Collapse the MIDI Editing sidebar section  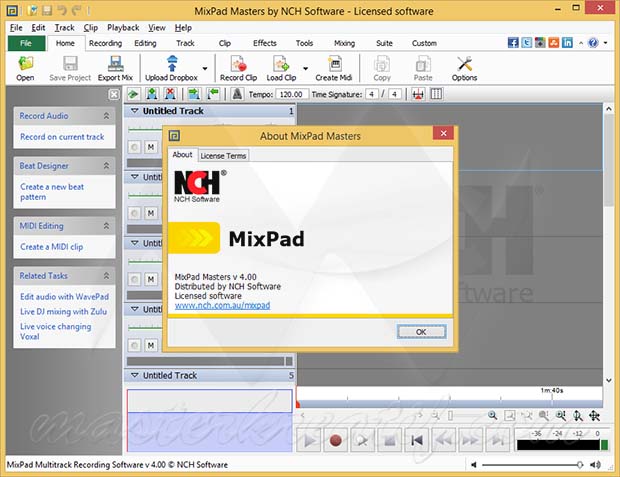pos(106,226)
